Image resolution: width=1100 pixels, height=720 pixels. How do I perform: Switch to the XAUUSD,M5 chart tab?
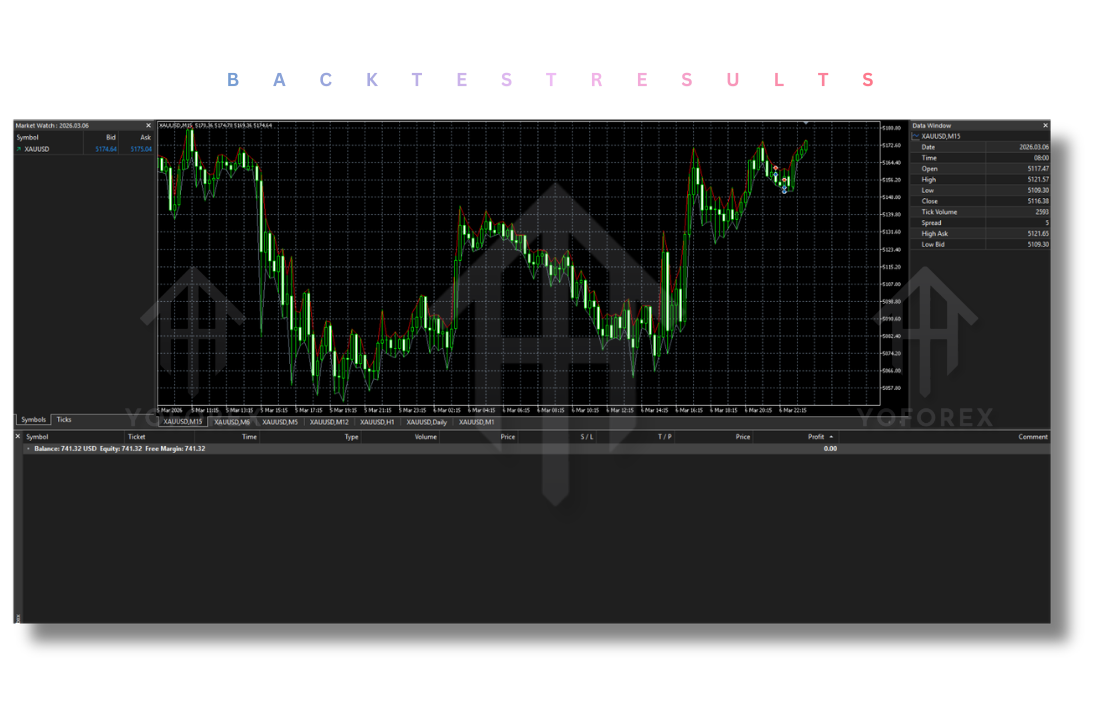[x=280, y=422]
